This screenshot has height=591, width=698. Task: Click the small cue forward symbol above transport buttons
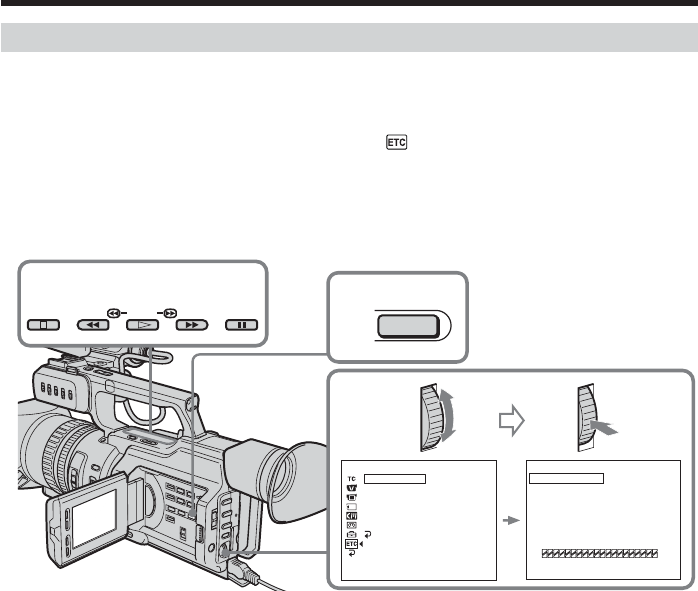pos(170,313)
